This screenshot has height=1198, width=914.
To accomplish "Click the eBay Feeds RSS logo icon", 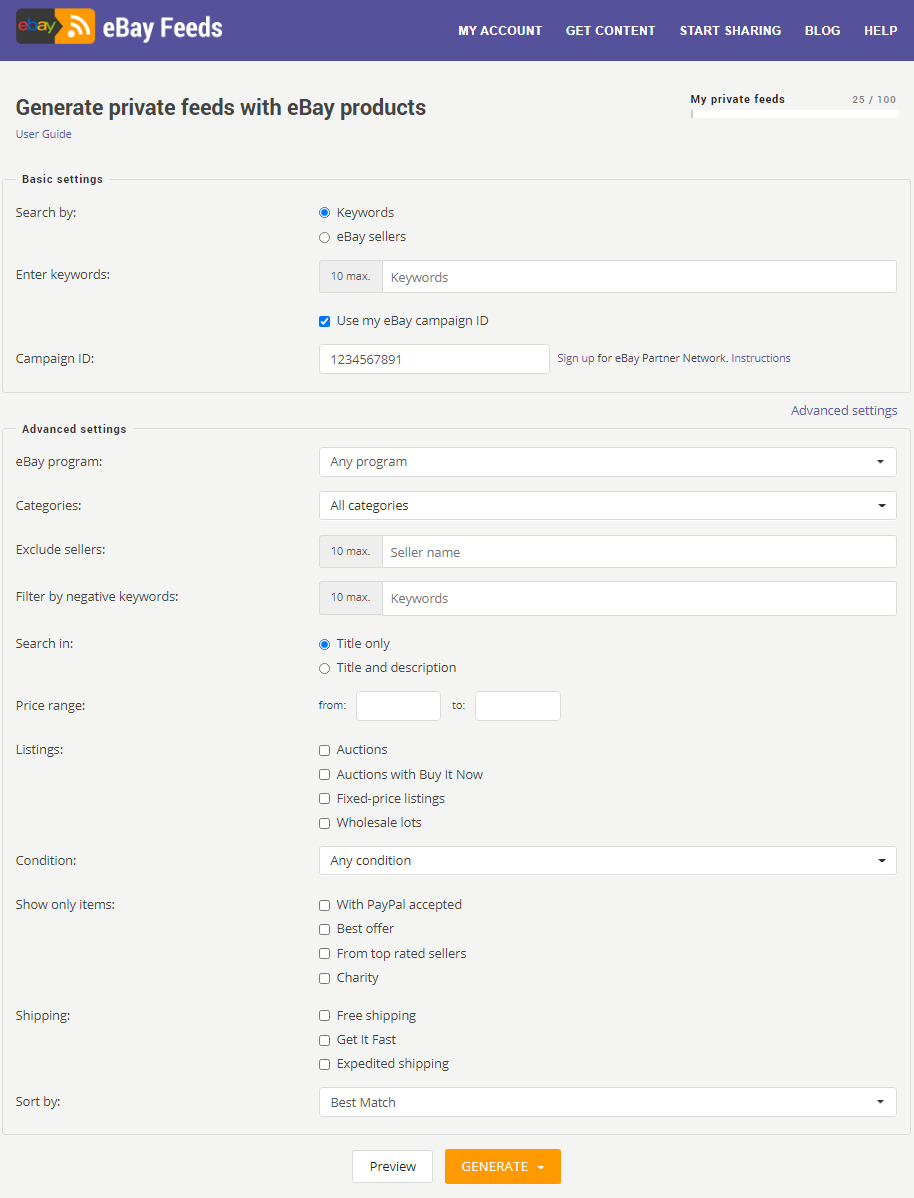I will [x=56, y=26].
